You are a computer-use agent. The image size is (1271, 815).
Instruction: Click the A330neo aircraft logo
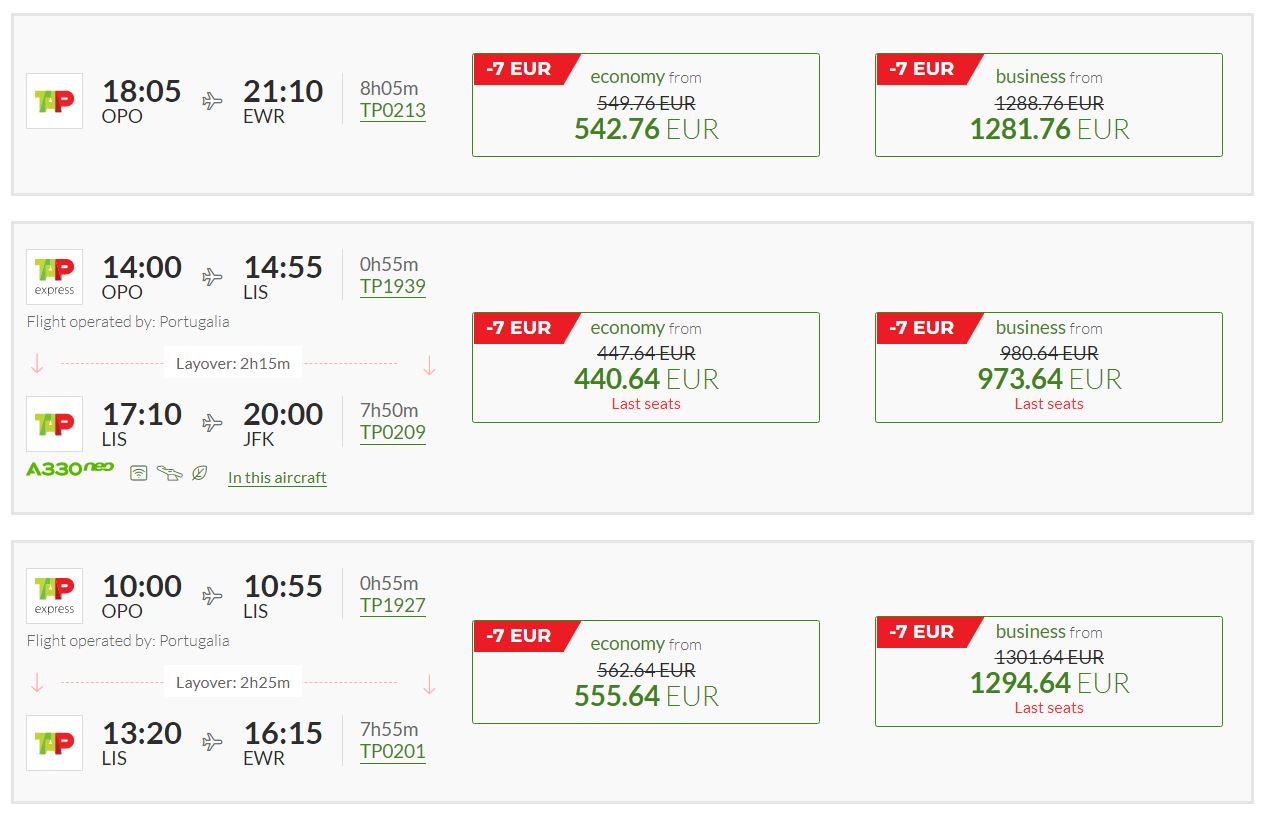point(70,469)
